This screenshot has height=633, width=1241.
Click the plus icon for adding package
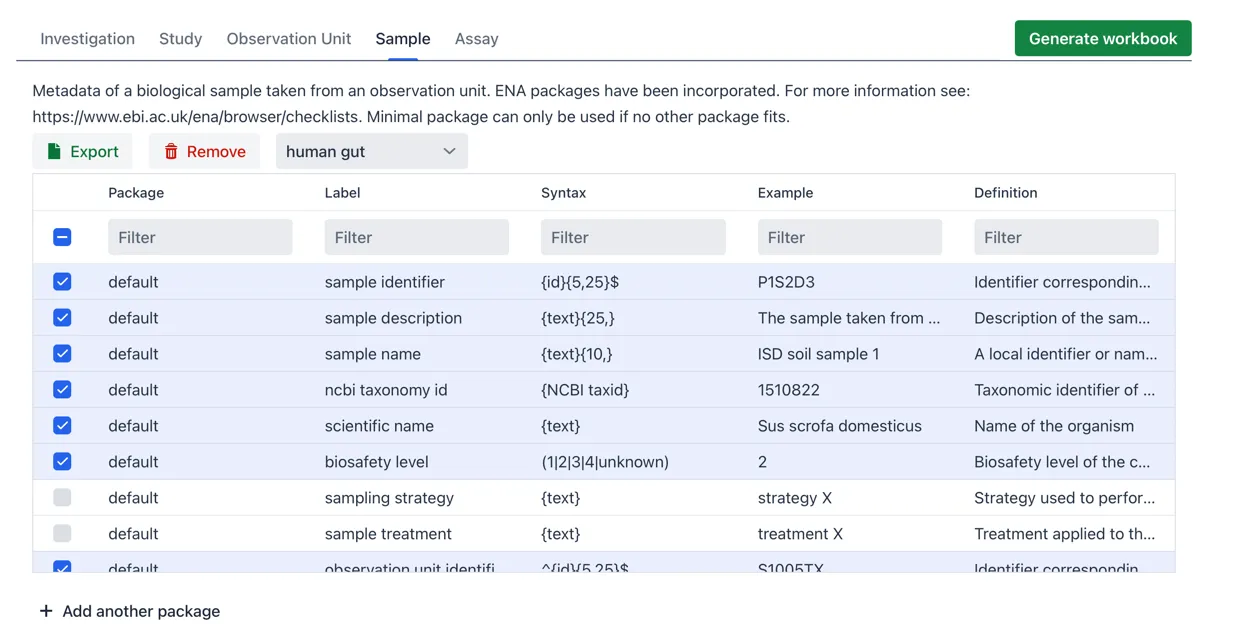point(46,611)
